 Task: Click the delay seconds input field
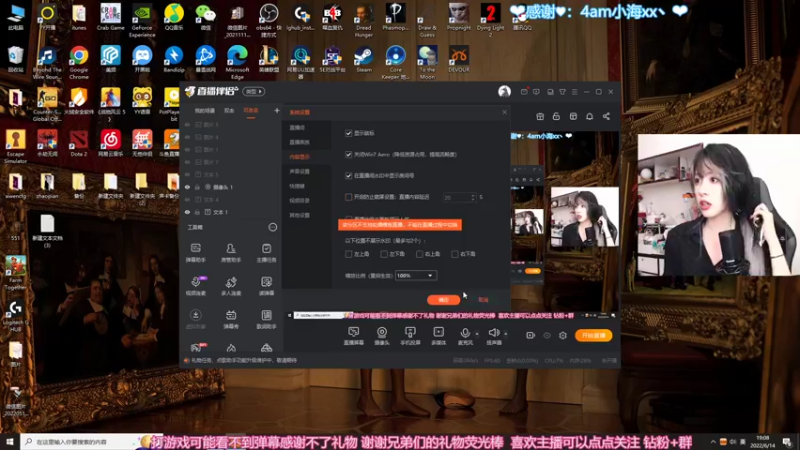pos(456,197)
